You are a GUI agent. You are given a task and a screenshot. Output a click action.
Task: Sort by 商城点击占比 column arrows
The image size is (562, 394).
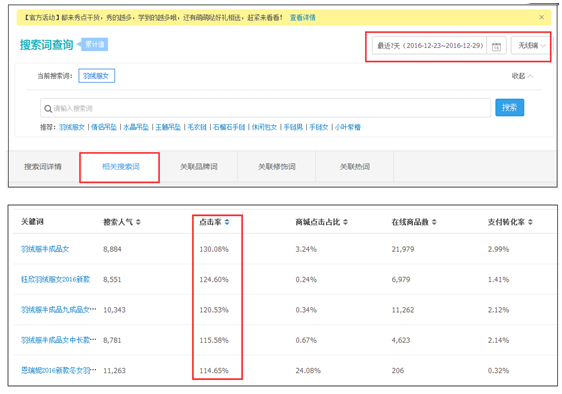pyautogui.click(x=346, y=222)
